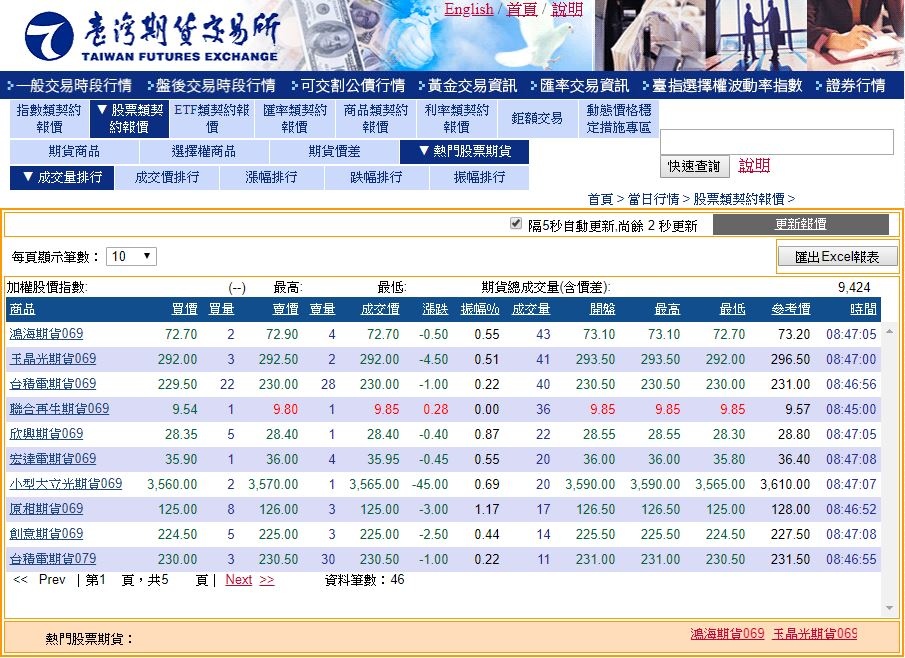Open 原相期貨069 row link

[x=46, y=509]
